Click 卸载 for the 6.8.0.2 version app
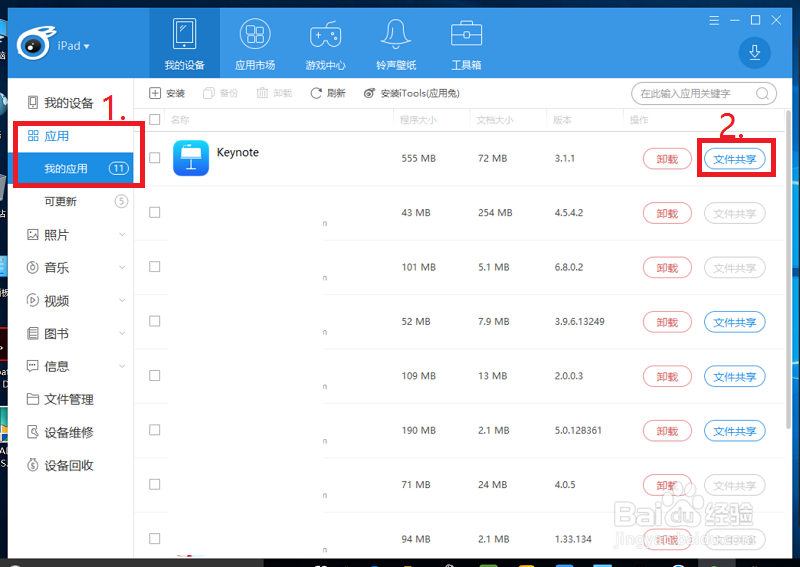 667,268
